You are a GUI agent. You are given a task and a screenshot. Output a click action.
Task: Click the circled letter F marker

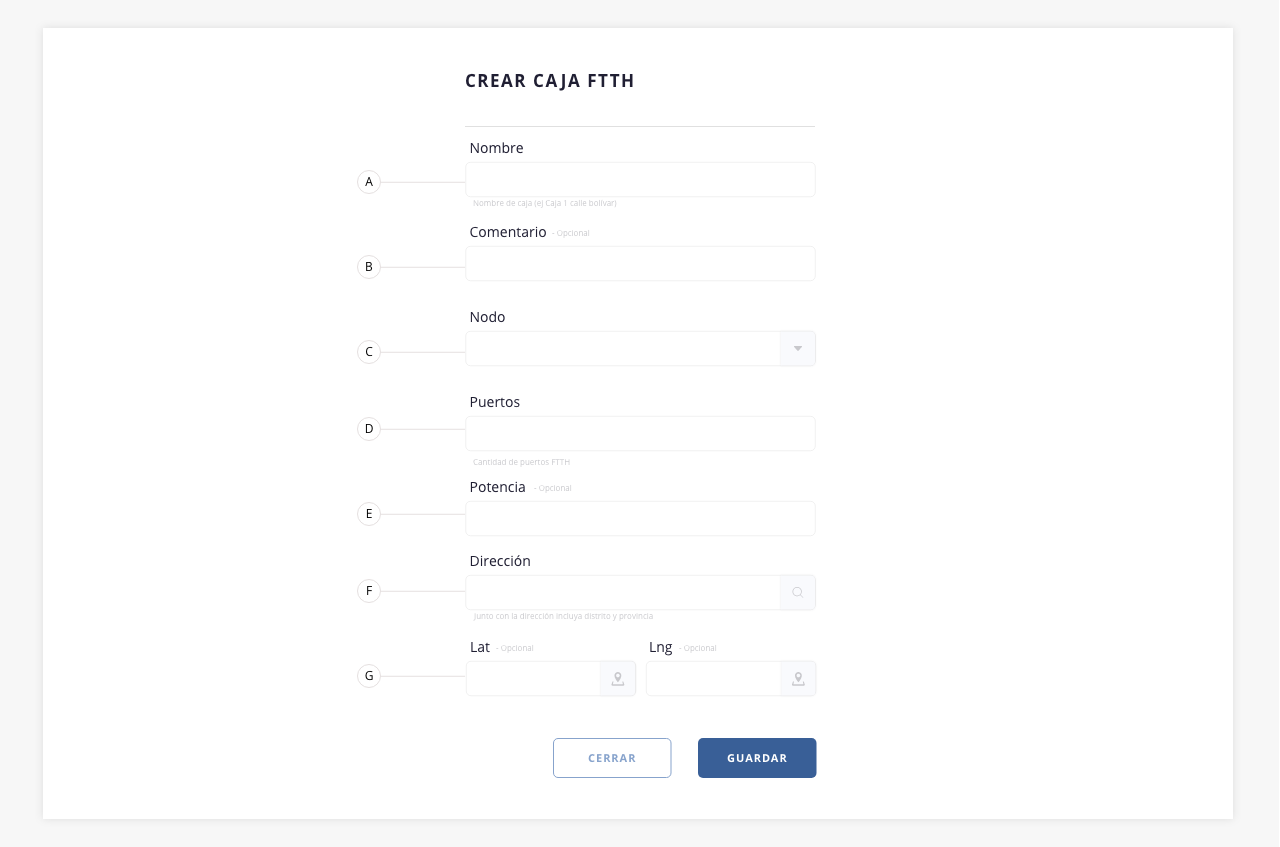pyautogui.click(x=369, y=591)
